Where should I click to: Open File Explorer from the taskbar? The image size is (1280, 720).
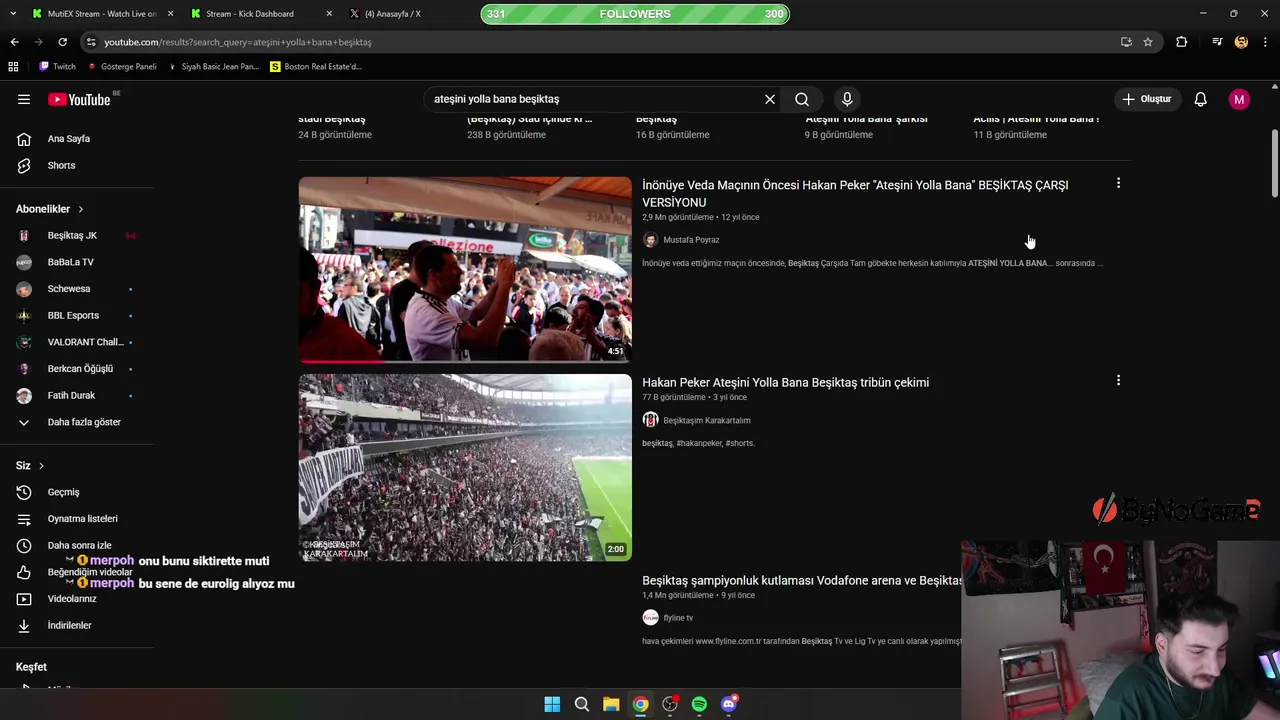click(x=611, y=704)
